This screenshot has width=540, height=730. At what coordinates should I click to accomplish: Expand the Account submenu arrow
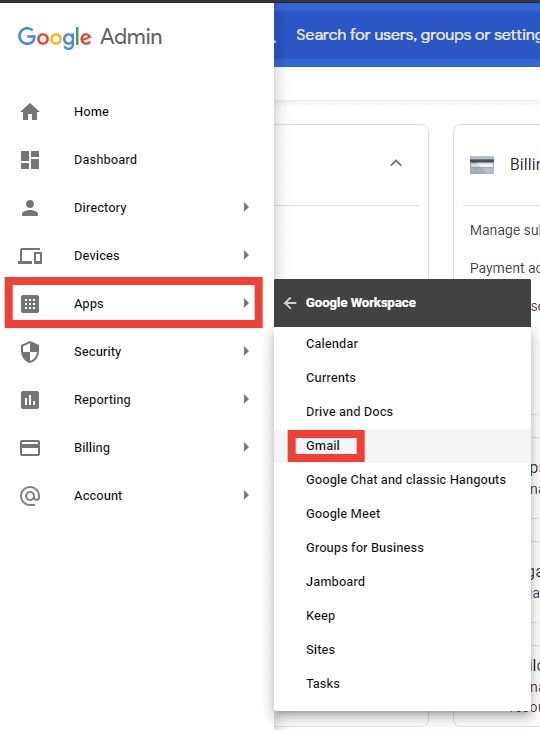(x=246, y=495)
